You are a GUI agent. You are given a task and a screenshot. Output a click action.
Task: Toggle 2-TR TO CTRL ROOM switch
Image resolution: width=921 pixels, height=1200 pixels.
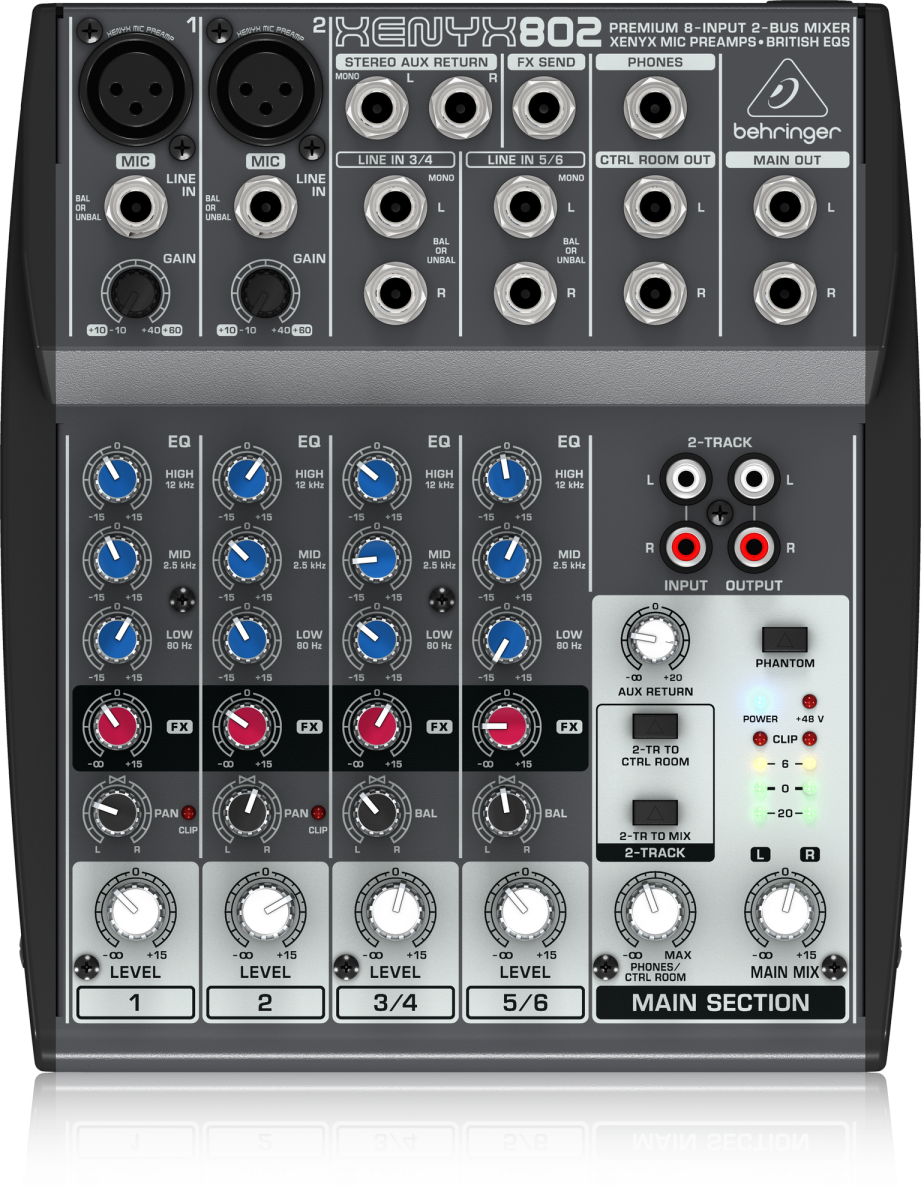pos(655,726)
